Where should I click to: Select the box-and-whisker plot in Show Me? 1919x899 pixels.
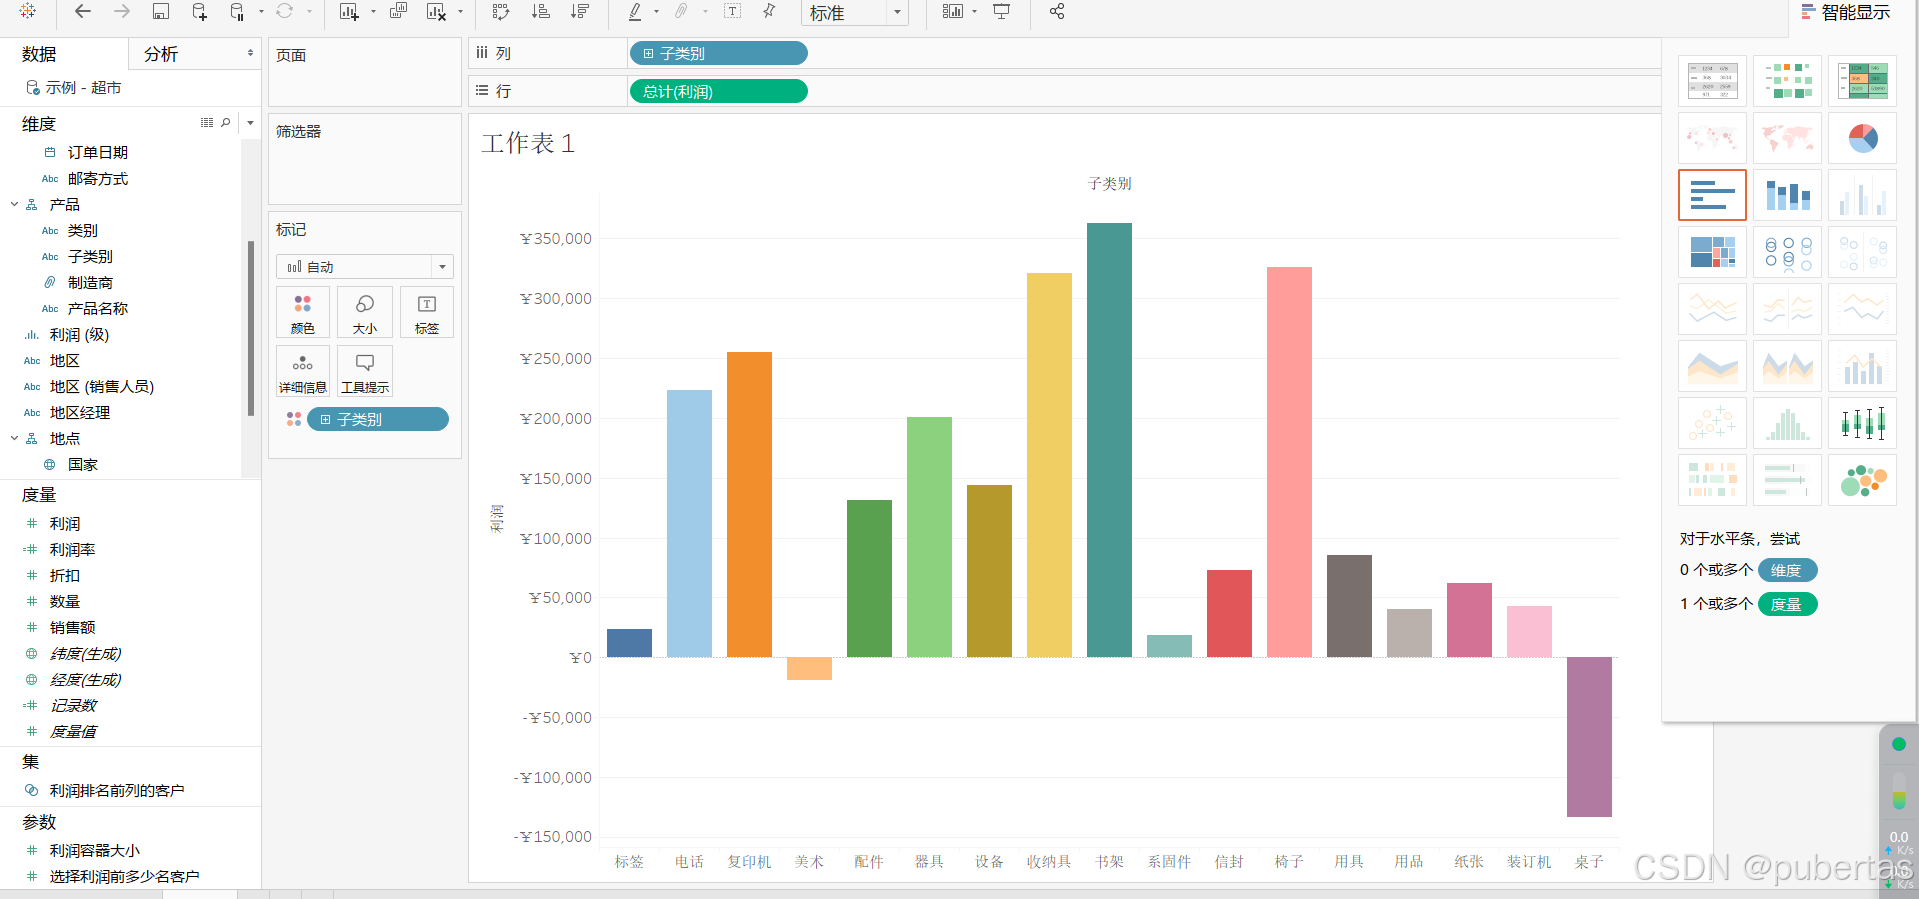1862,422
